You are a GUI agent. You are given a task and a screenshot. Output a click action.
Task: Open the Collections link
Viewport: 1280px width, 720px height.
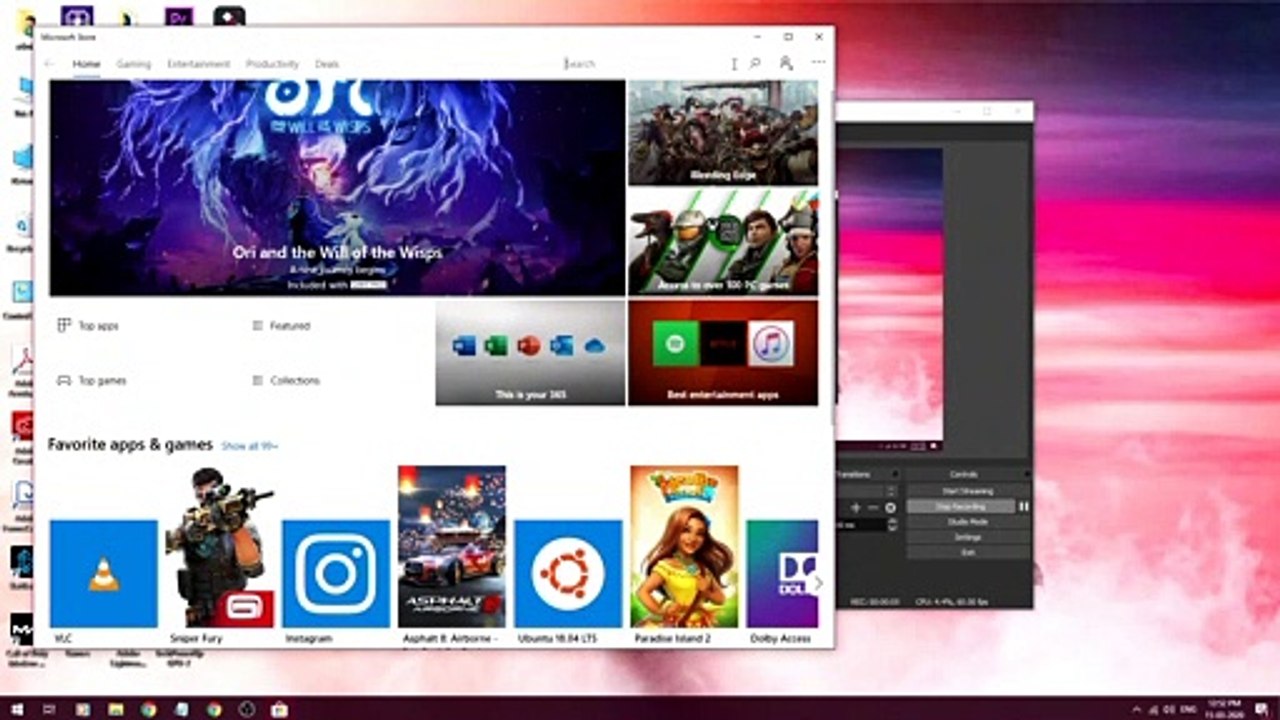286,381
